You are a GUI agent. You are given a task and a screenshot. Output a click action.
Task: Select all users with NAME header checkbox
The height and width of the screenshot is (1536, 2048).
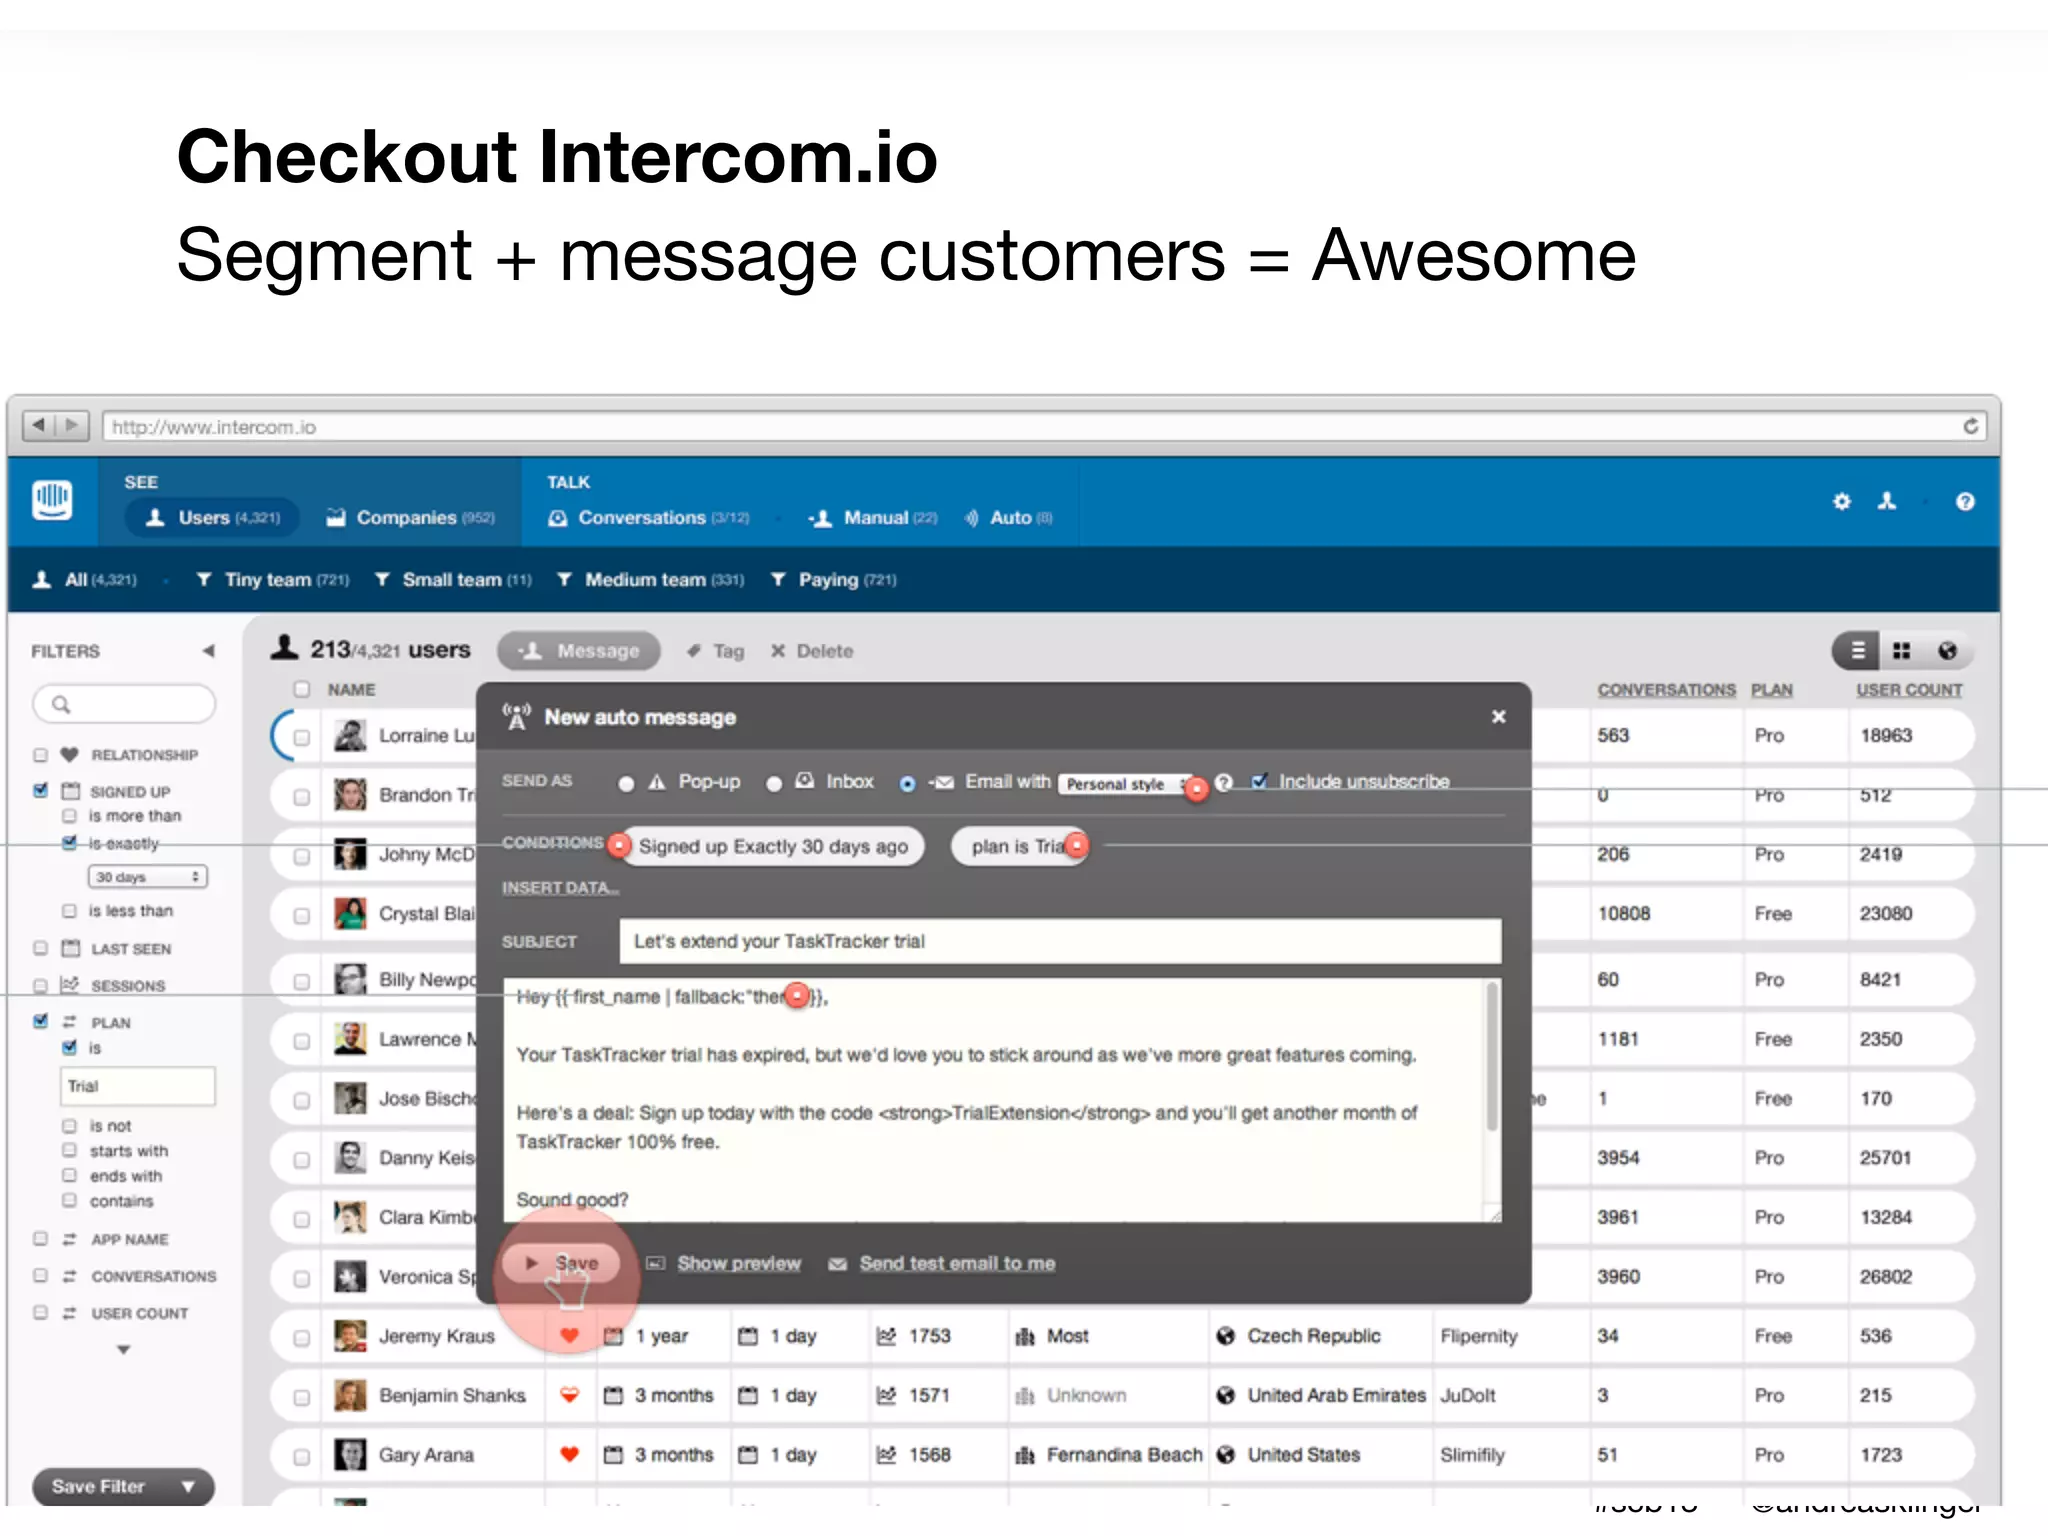(301, 689)
